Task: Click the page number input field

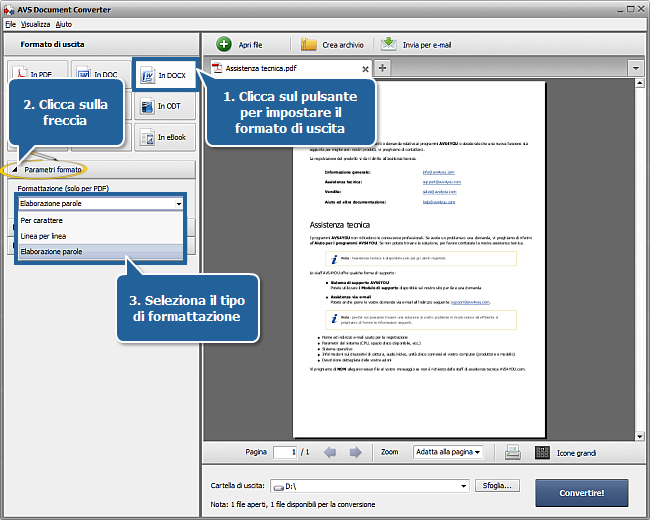Action: (285, 452)
